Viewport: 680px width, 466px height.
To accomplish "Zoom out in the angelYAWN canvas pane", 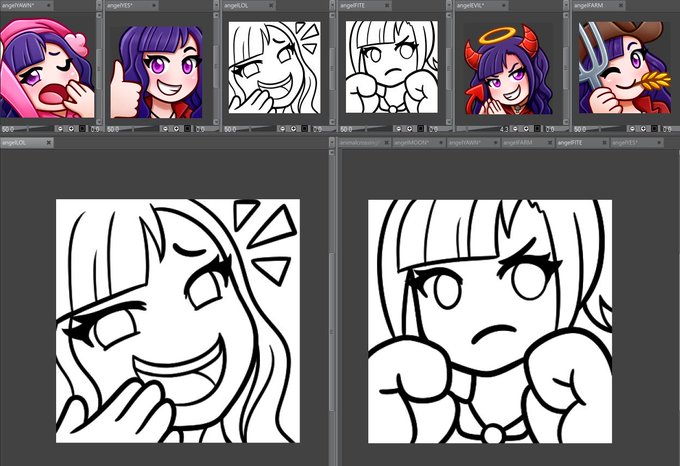I will pos(60,129).
